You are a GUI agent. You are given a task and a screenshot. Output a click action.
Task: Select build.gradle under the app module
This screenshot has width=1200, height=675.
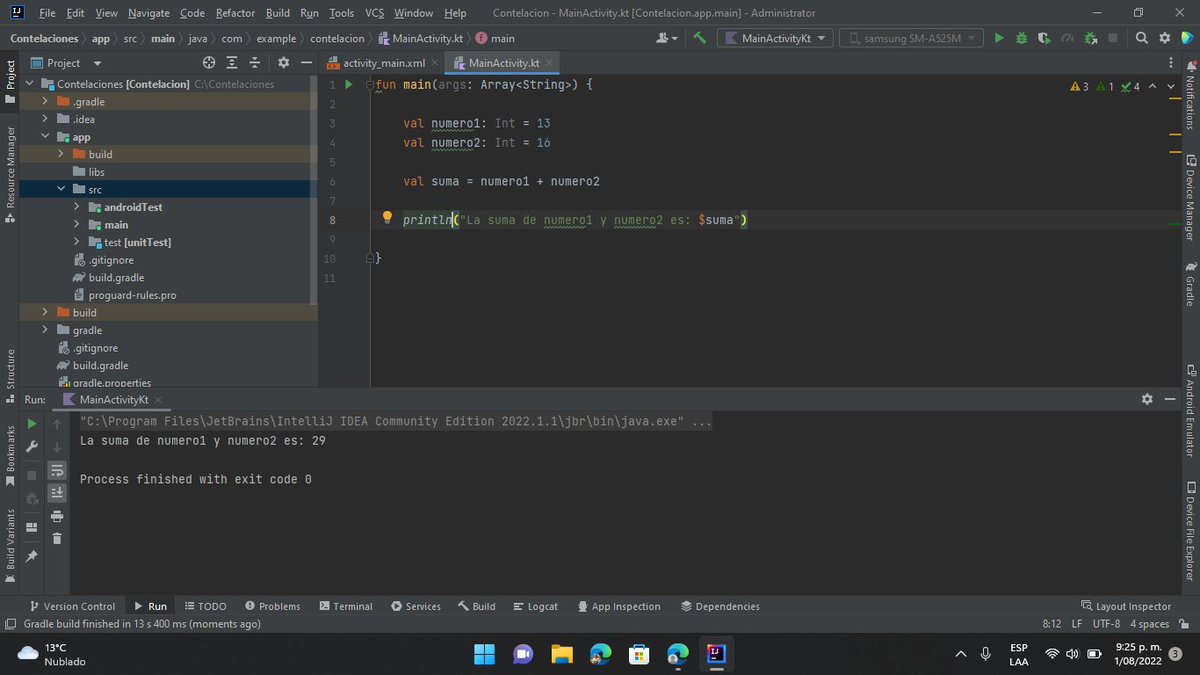[116, 277]
